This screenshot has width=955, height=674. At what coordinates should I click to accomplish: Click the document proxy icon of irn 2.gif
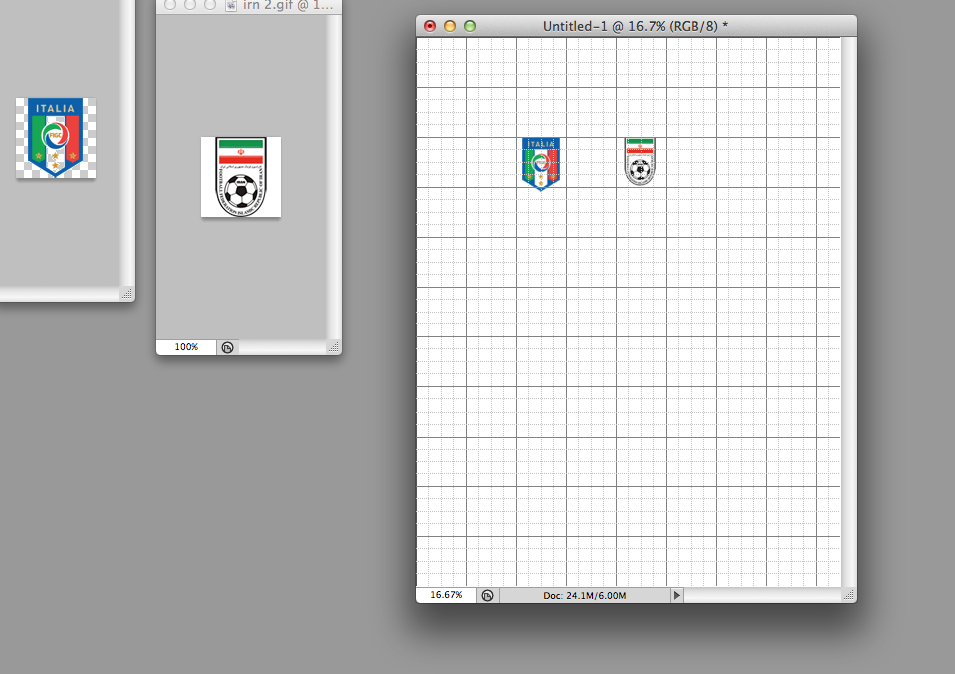coord(231,5)
